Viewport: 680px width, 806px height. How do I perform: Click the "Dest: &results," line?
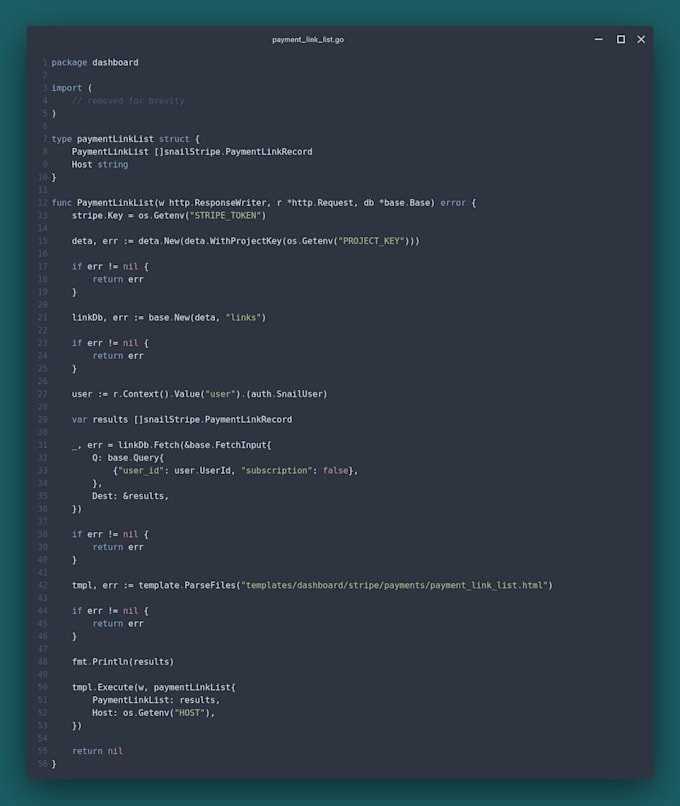coord(130,495)
